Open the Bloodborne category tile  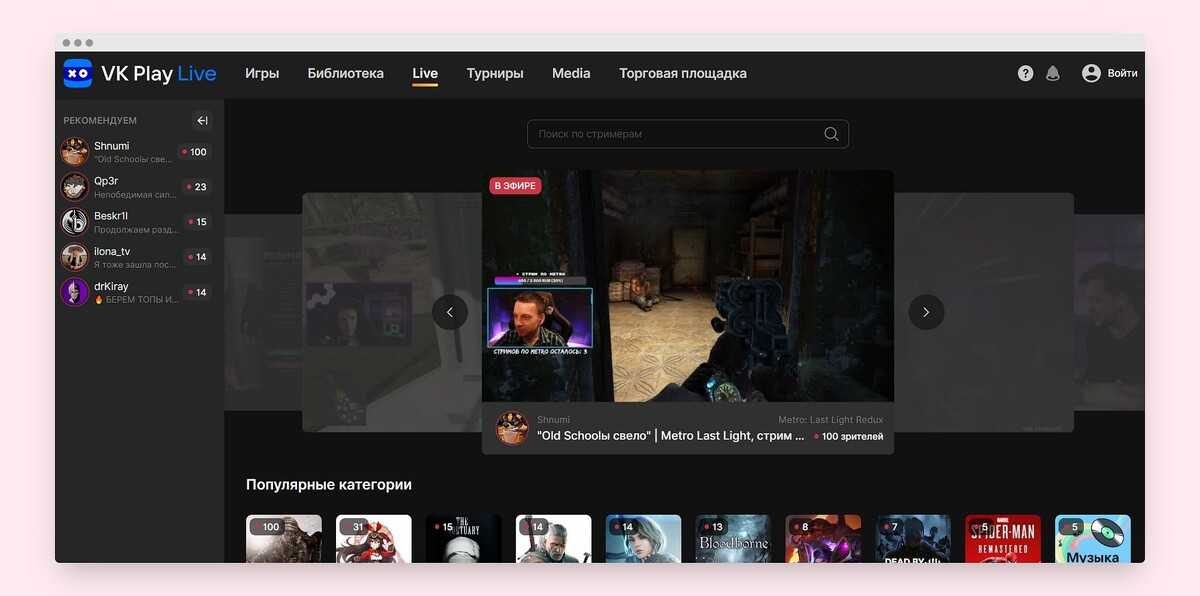click(733, 539)
